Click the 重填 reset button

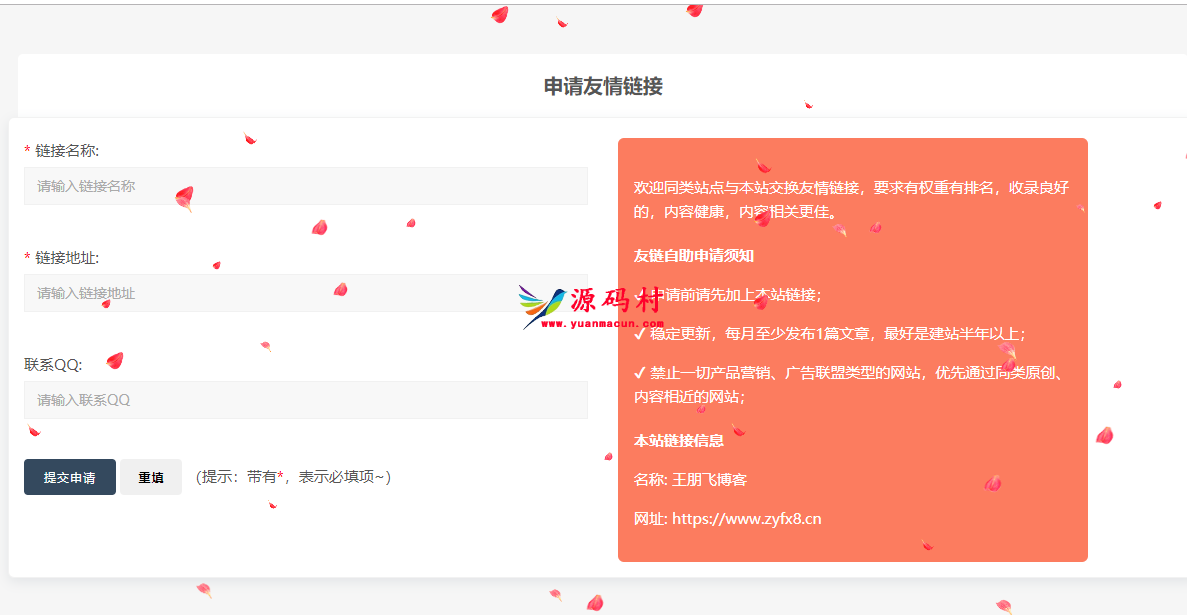(151, 478)
